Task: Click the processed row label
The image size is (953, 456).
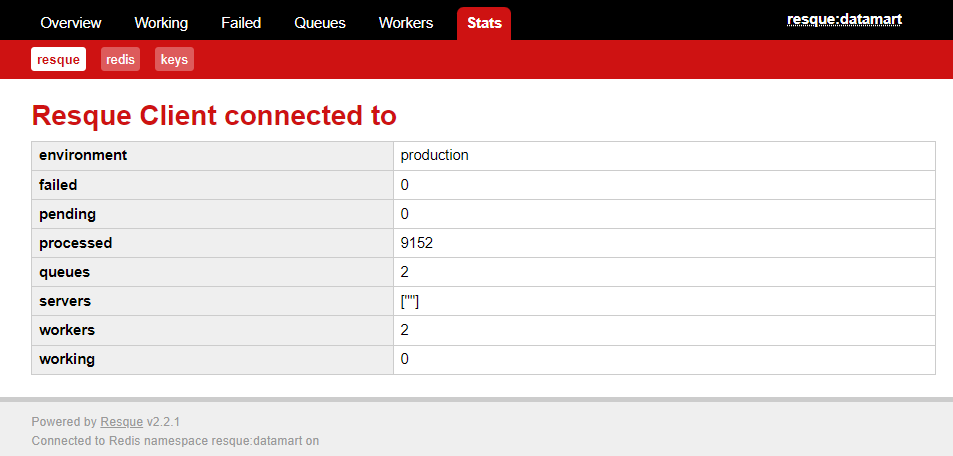Action: (76, 243)
